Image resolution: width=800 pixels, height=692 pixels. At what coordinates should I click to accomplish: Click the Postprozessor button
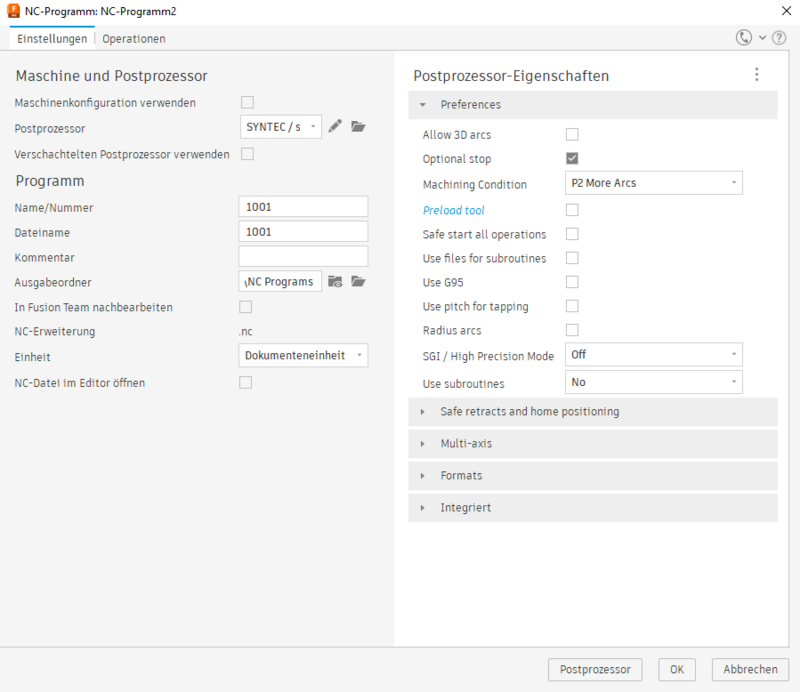click(x=595, y=669)
